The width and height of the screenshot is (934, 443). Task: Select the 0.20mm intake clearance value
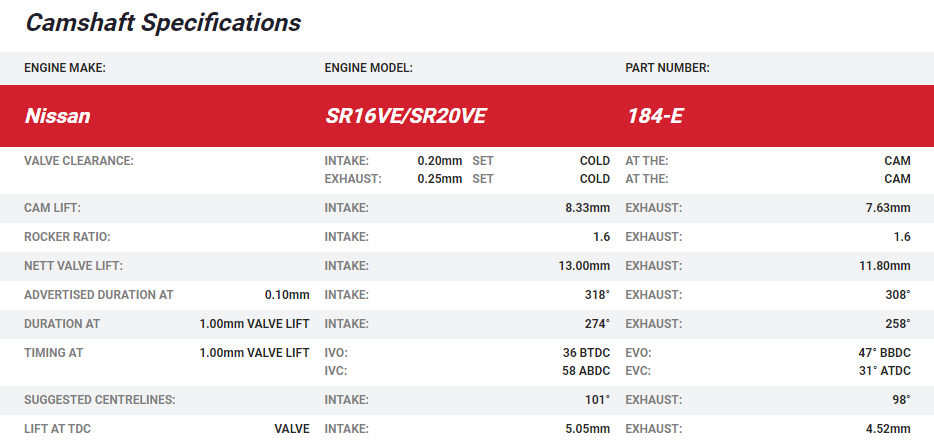pyautogui.click(x=439, y=161)
